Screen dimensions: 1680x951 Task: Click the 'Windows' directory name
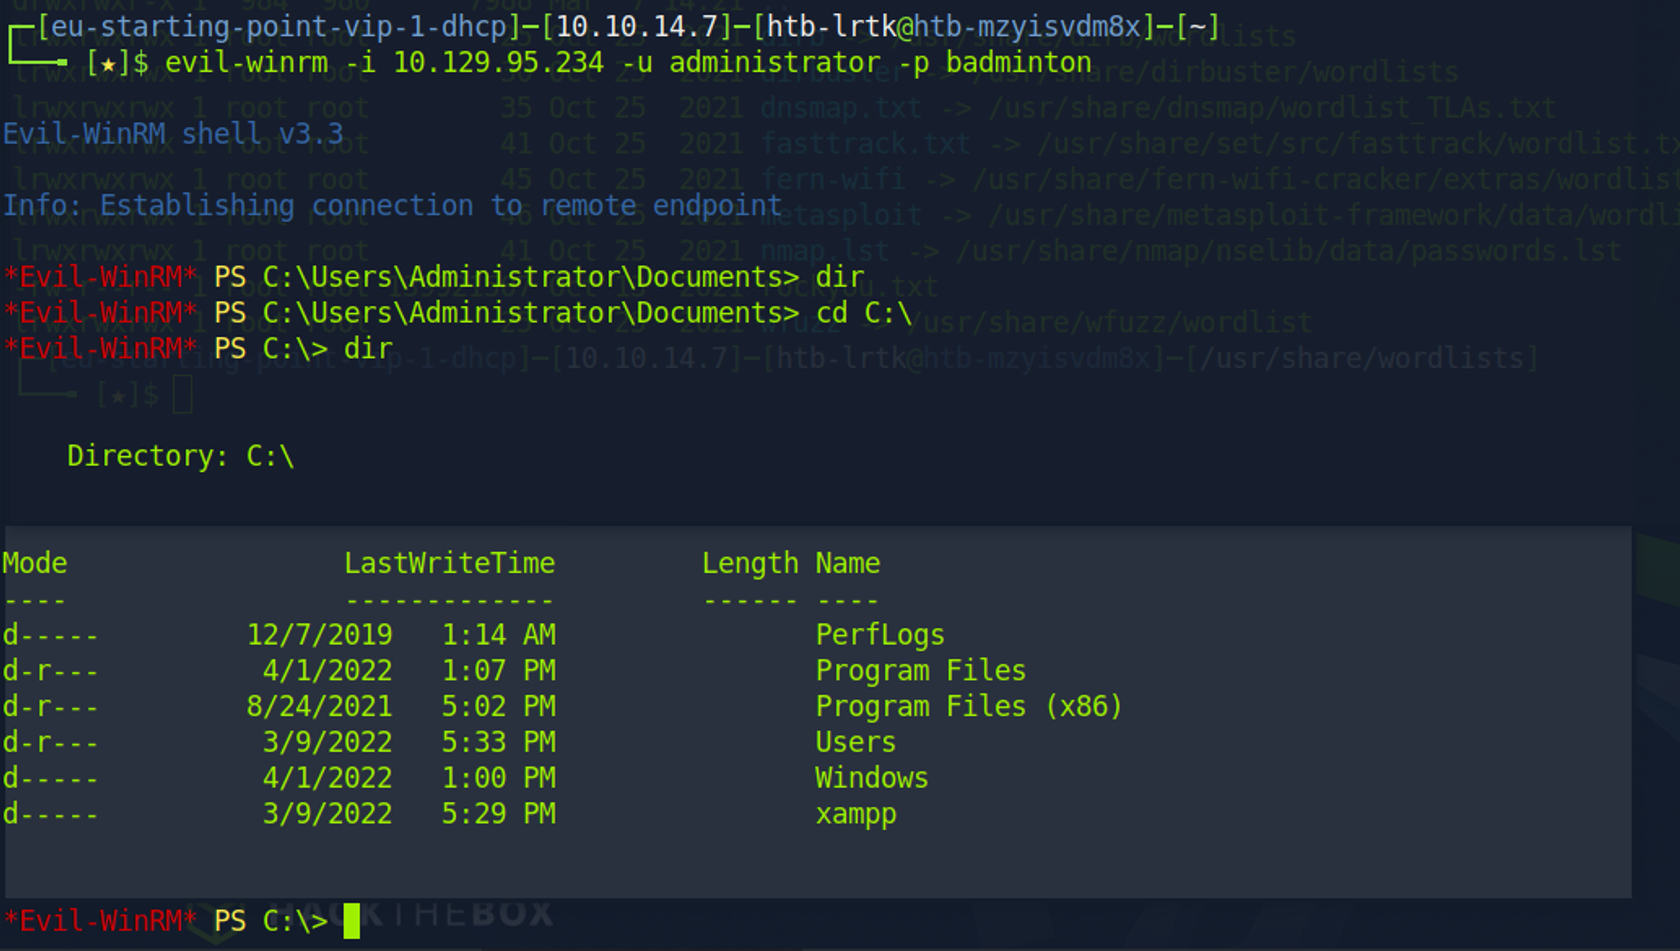click(x=872, y=778)
